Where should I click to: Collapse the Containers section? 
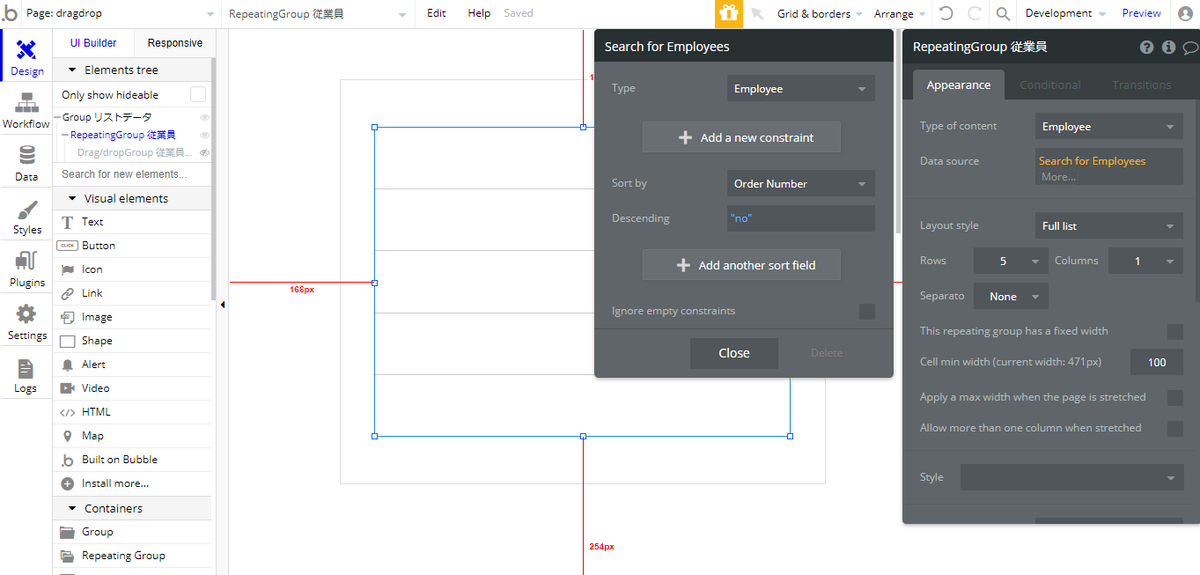[x=72, y=509]
